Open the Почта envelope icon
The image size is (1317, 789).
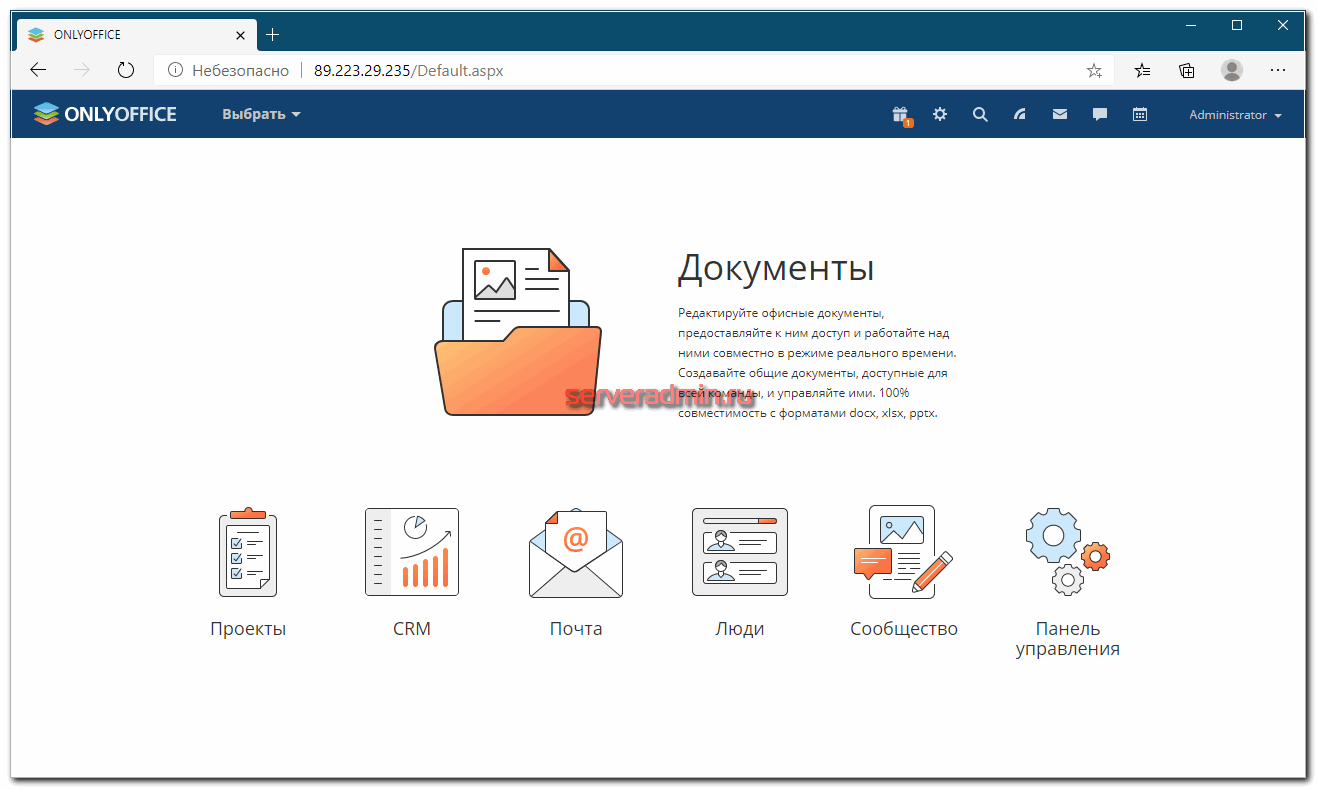tap(576, 554)
